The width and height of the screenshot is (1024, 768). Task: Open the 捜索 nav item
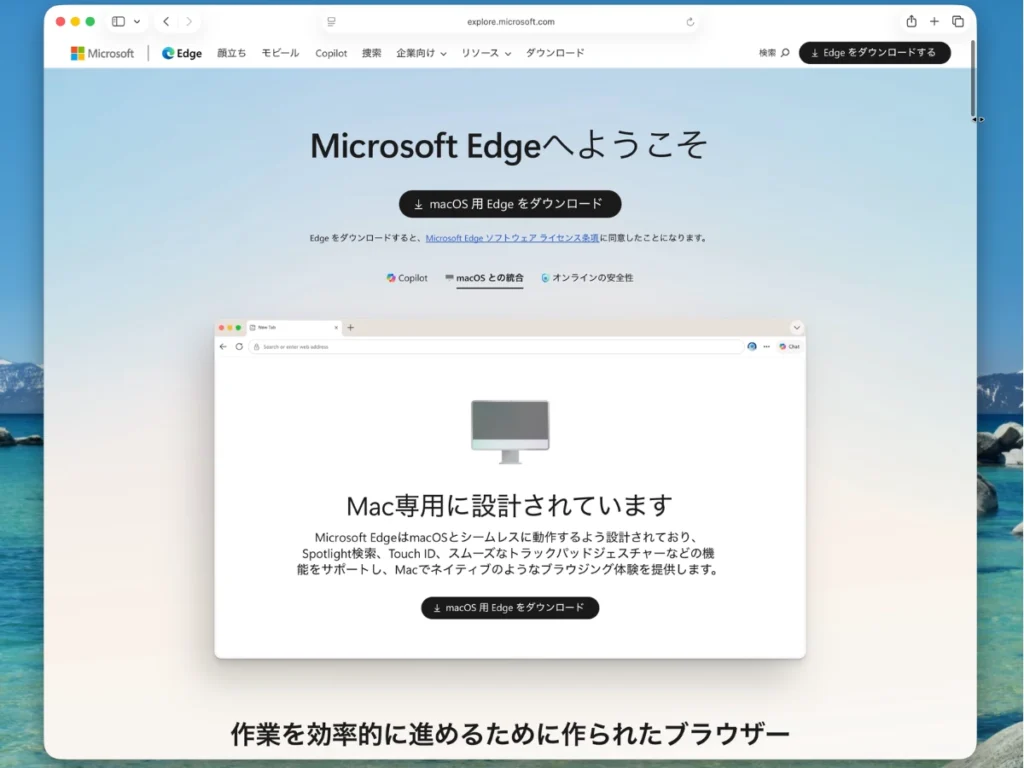(372, 53)
